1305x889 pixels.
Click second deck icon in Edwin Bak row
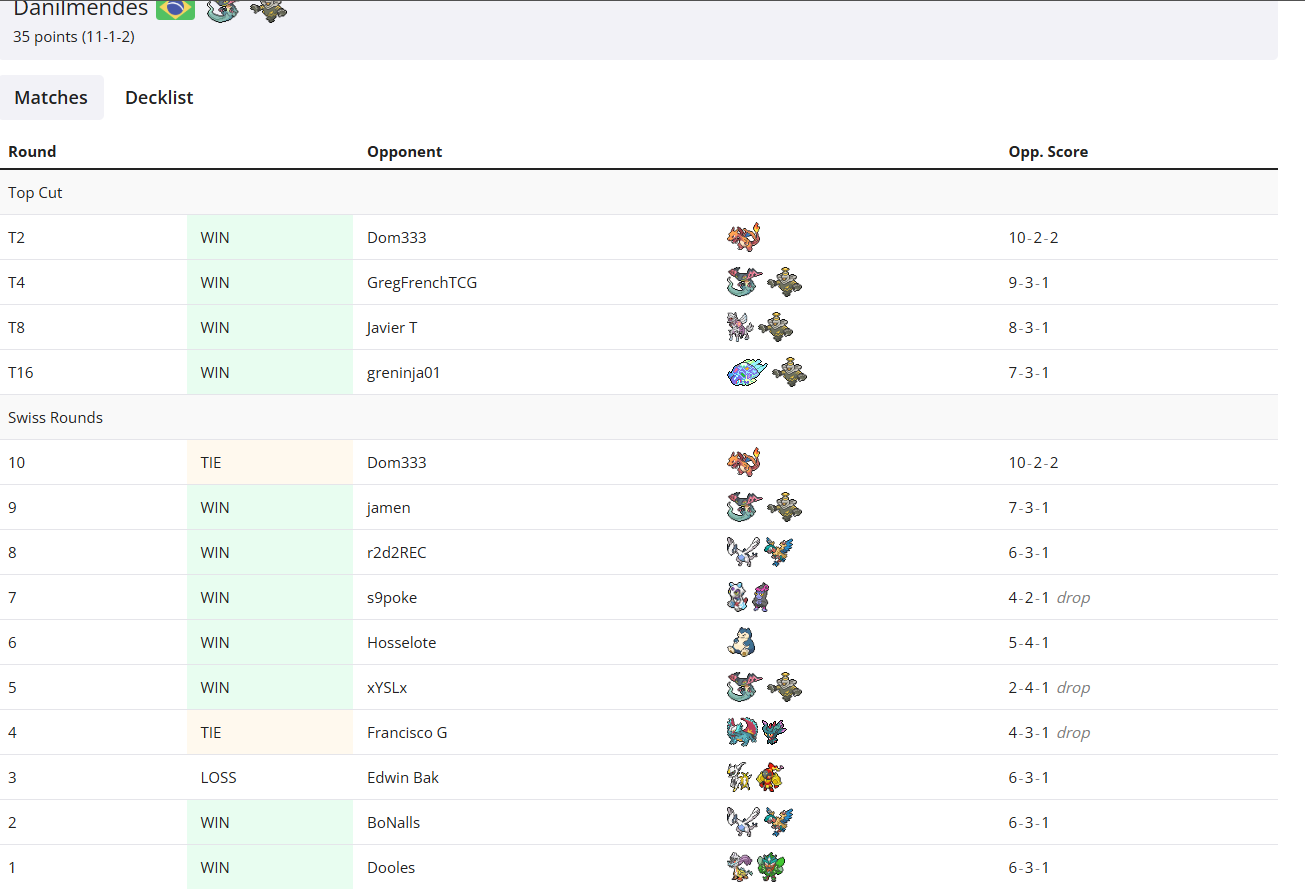tap(770, 777)
